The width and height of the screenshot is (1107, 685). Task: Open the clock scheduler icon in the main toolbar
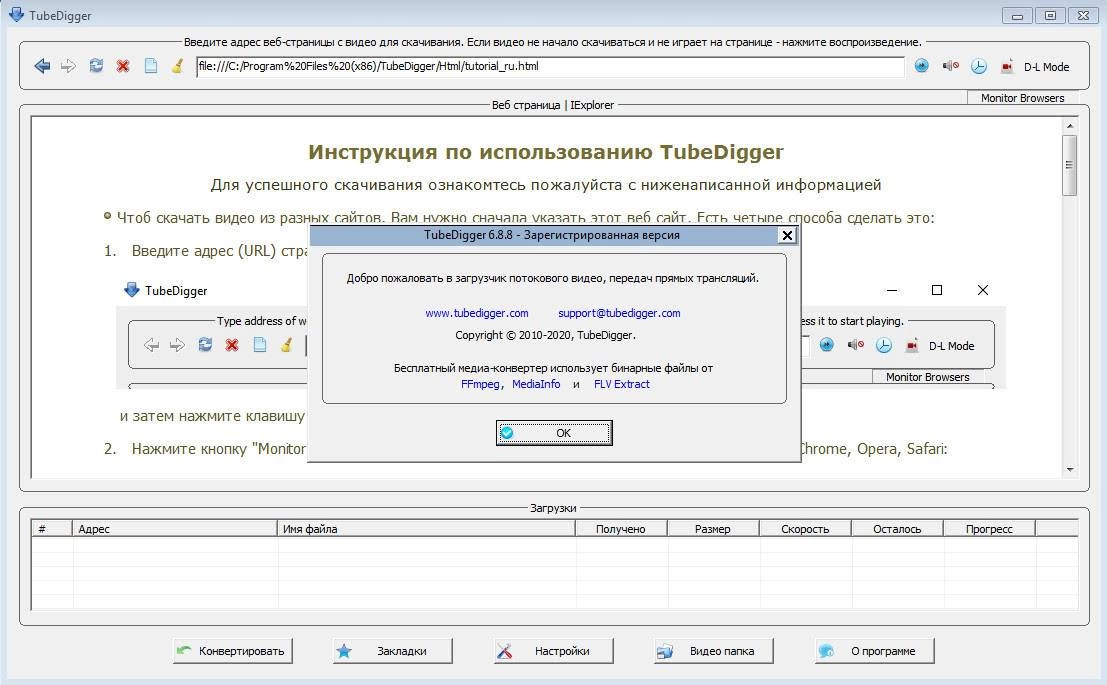click(979, 66)
